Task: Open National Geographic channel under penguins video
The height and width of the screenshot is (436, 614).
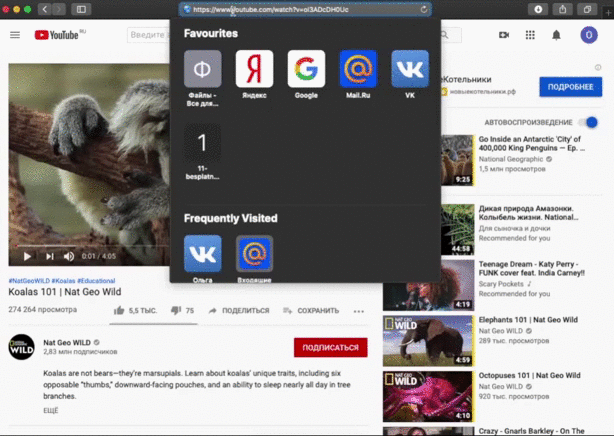Action: 511,159
